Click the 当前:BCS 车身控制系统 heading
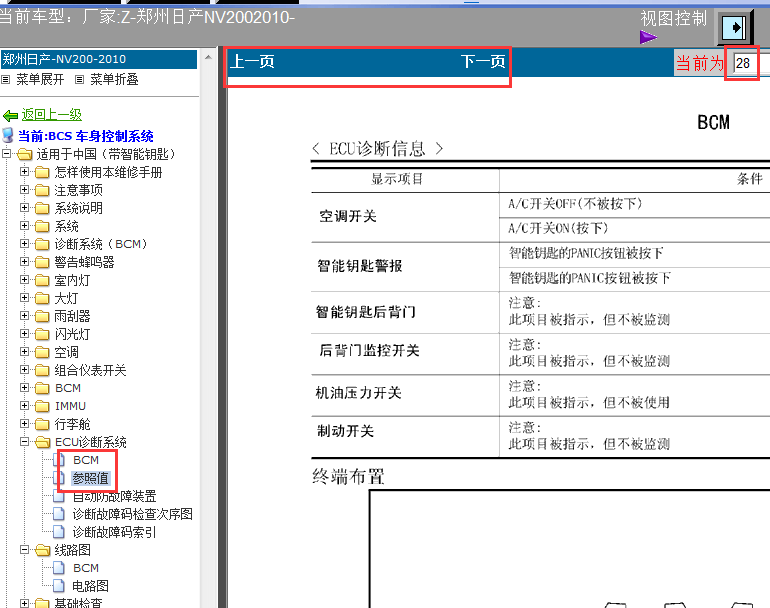 tap(86, 136)
